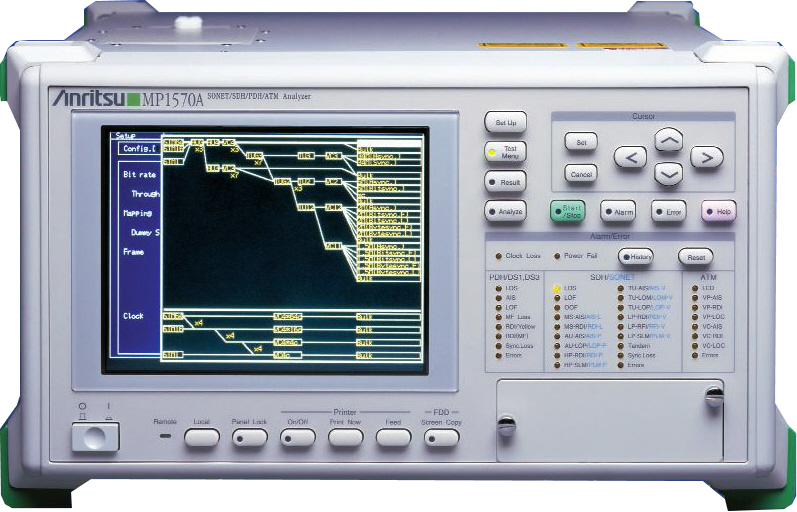This screenshot has height=512, width=797.
Task: Open the Set Up screen
Action: click(x=505, y=122)
